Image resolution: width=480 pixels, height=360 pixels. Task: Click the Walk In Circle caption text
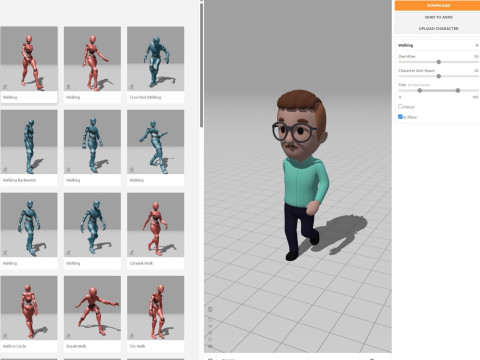tap(15, 346)
